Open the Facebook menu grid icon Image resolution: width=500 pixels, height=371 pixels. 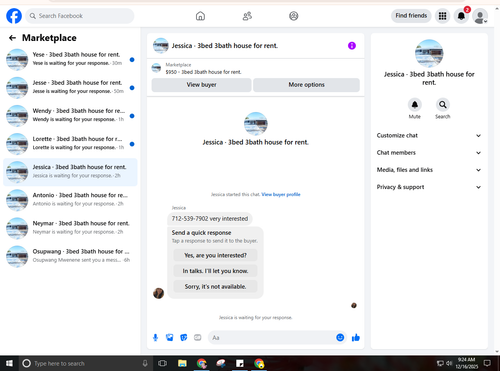pos(442,16)
